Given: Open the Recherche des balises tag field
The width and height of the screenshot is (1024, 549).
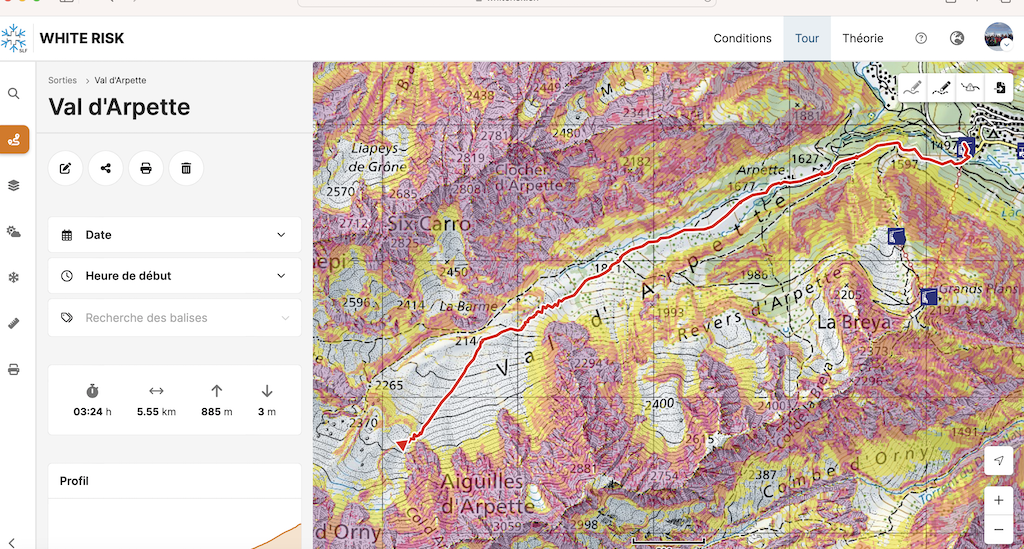Looking at the screenshot, I should 174,318.
